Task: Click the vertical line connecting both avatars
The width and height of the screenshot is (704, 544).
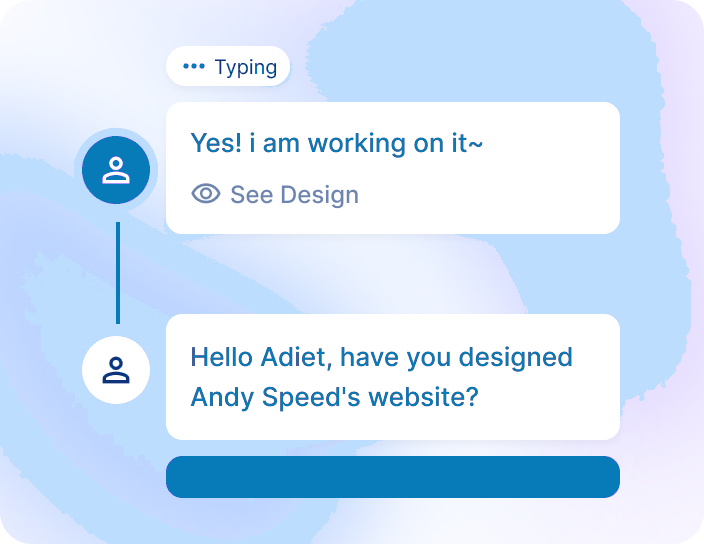Action: click(x=117, y=272)
